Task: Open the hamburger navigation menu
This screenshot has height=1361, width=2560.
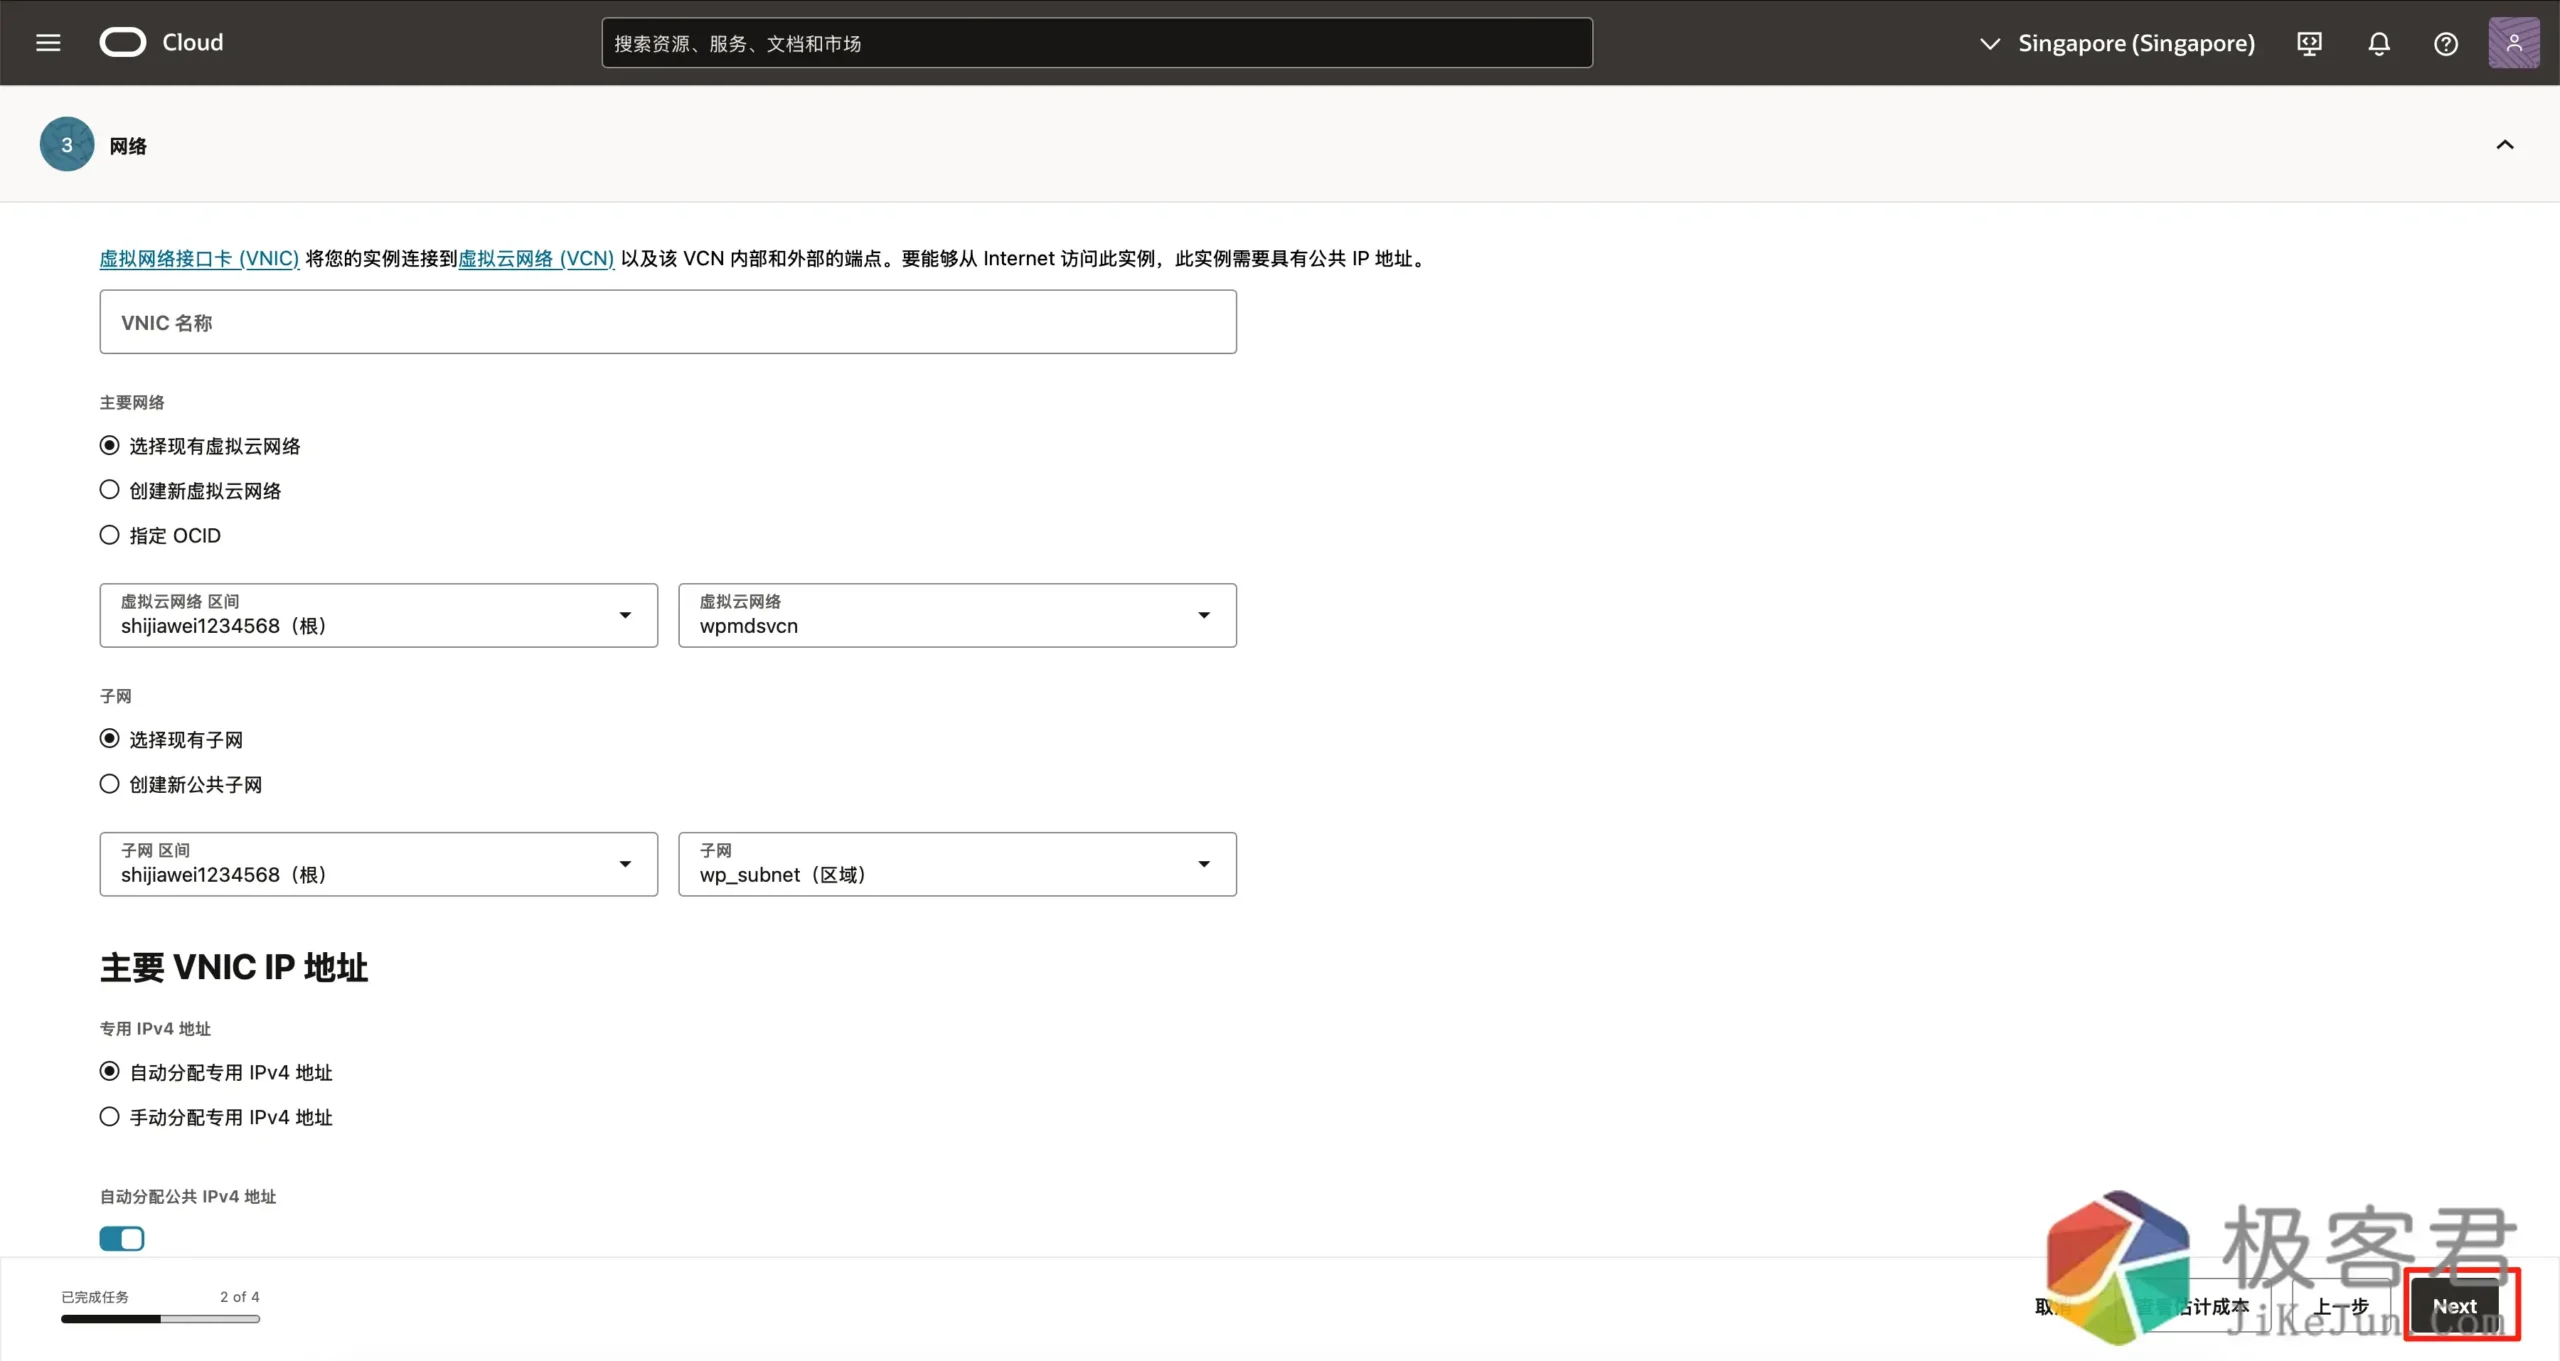Action: click(48, 42)
